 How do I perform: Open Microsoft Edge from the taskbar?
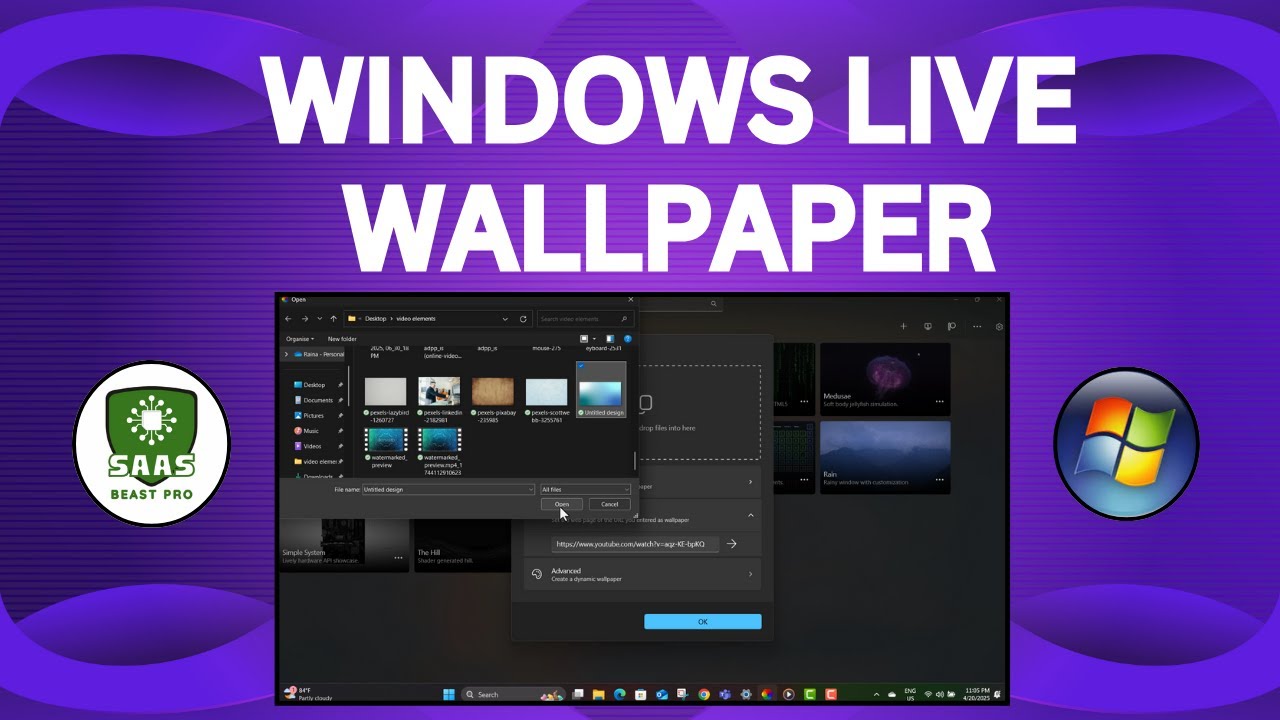tap(619, 694)
